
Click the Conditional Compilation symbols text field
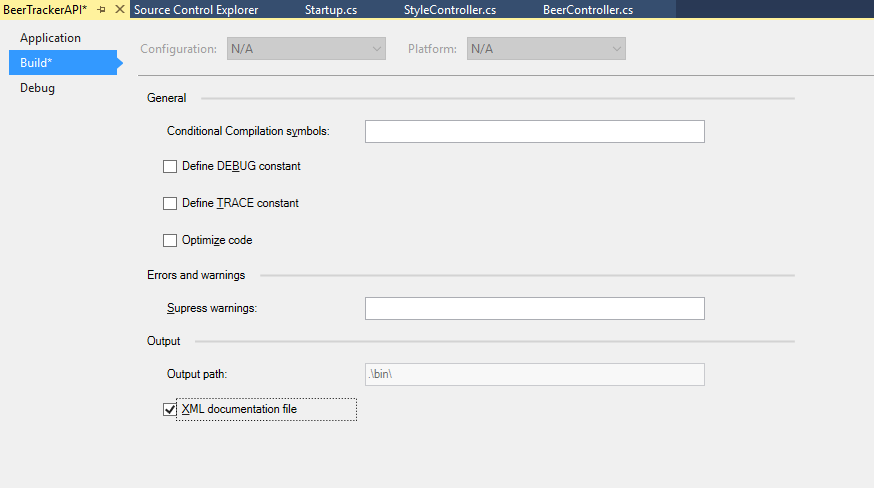coord(534,132)
